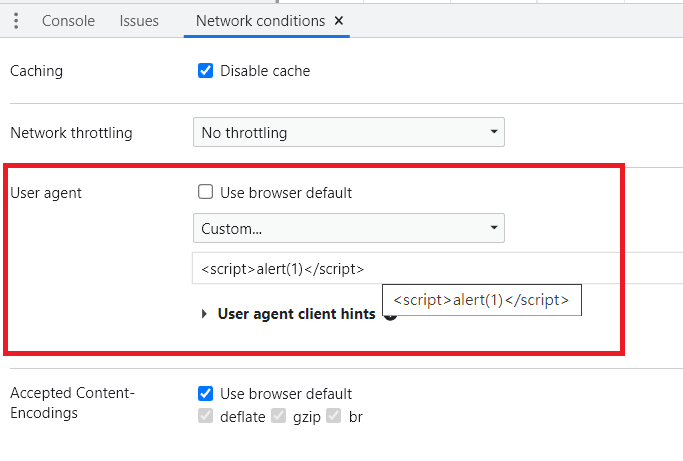Screen dimensions: 683x461
Task: Toggle the br encoding checkbox
Action: (334, 416)
